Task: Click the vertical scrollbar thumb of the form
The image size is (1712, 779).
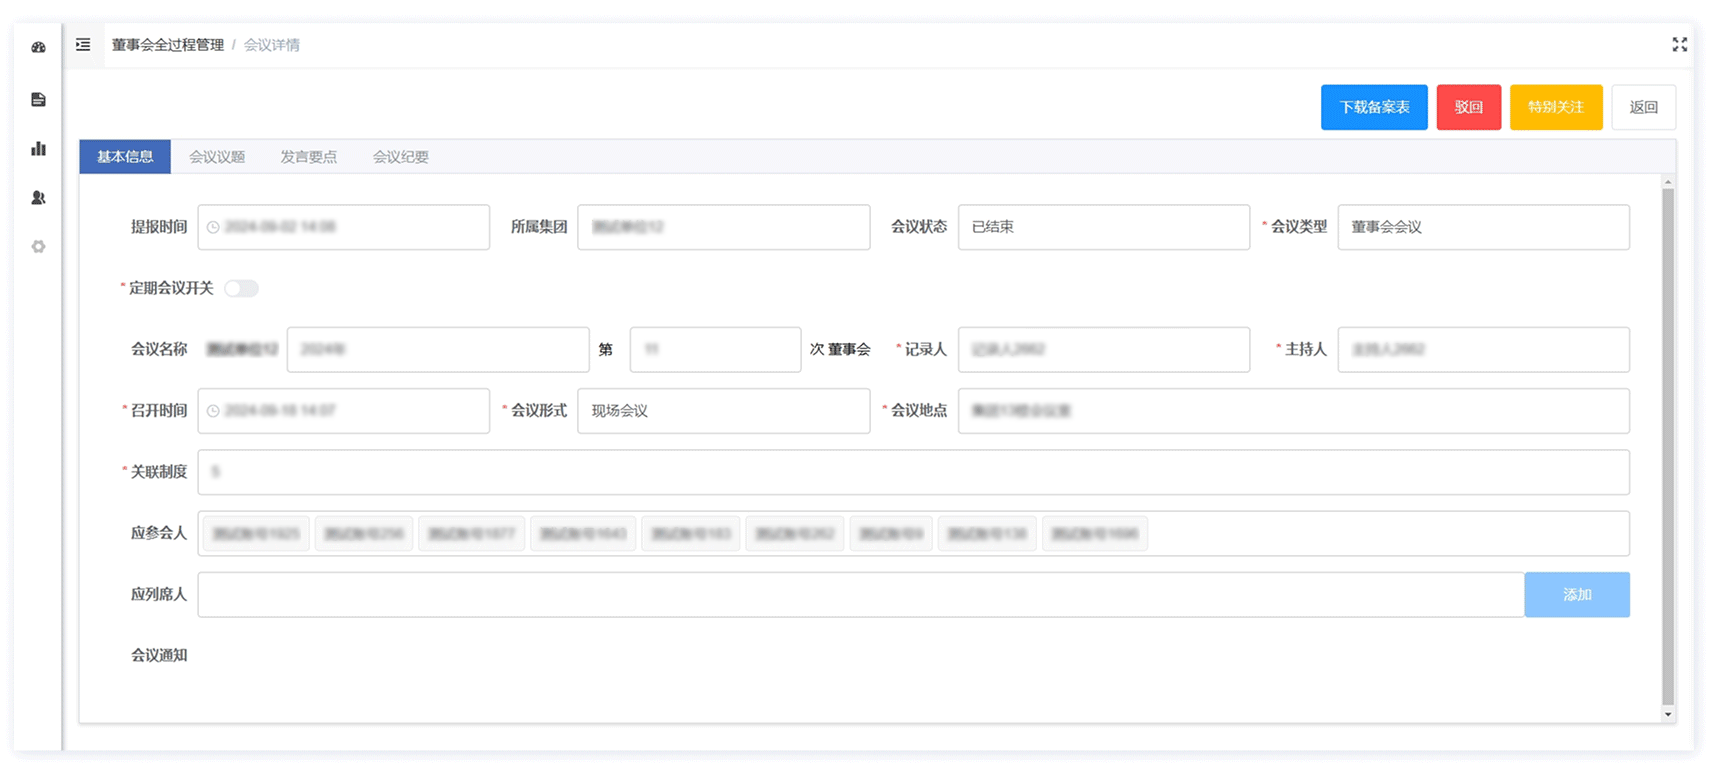Action: pos(1667,447)
